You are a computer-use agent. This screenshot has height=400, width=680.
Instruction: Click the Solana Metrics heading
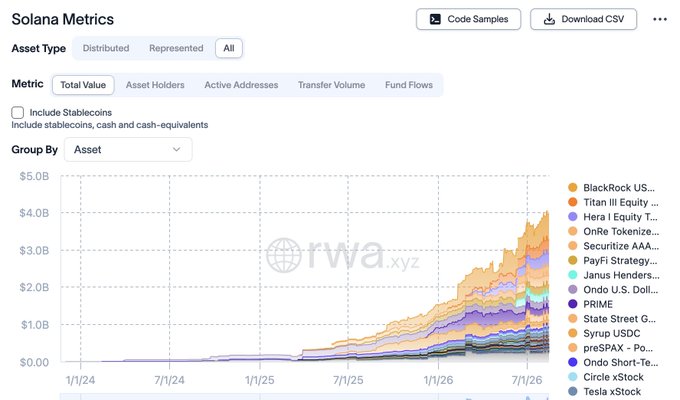coord(62,20)
